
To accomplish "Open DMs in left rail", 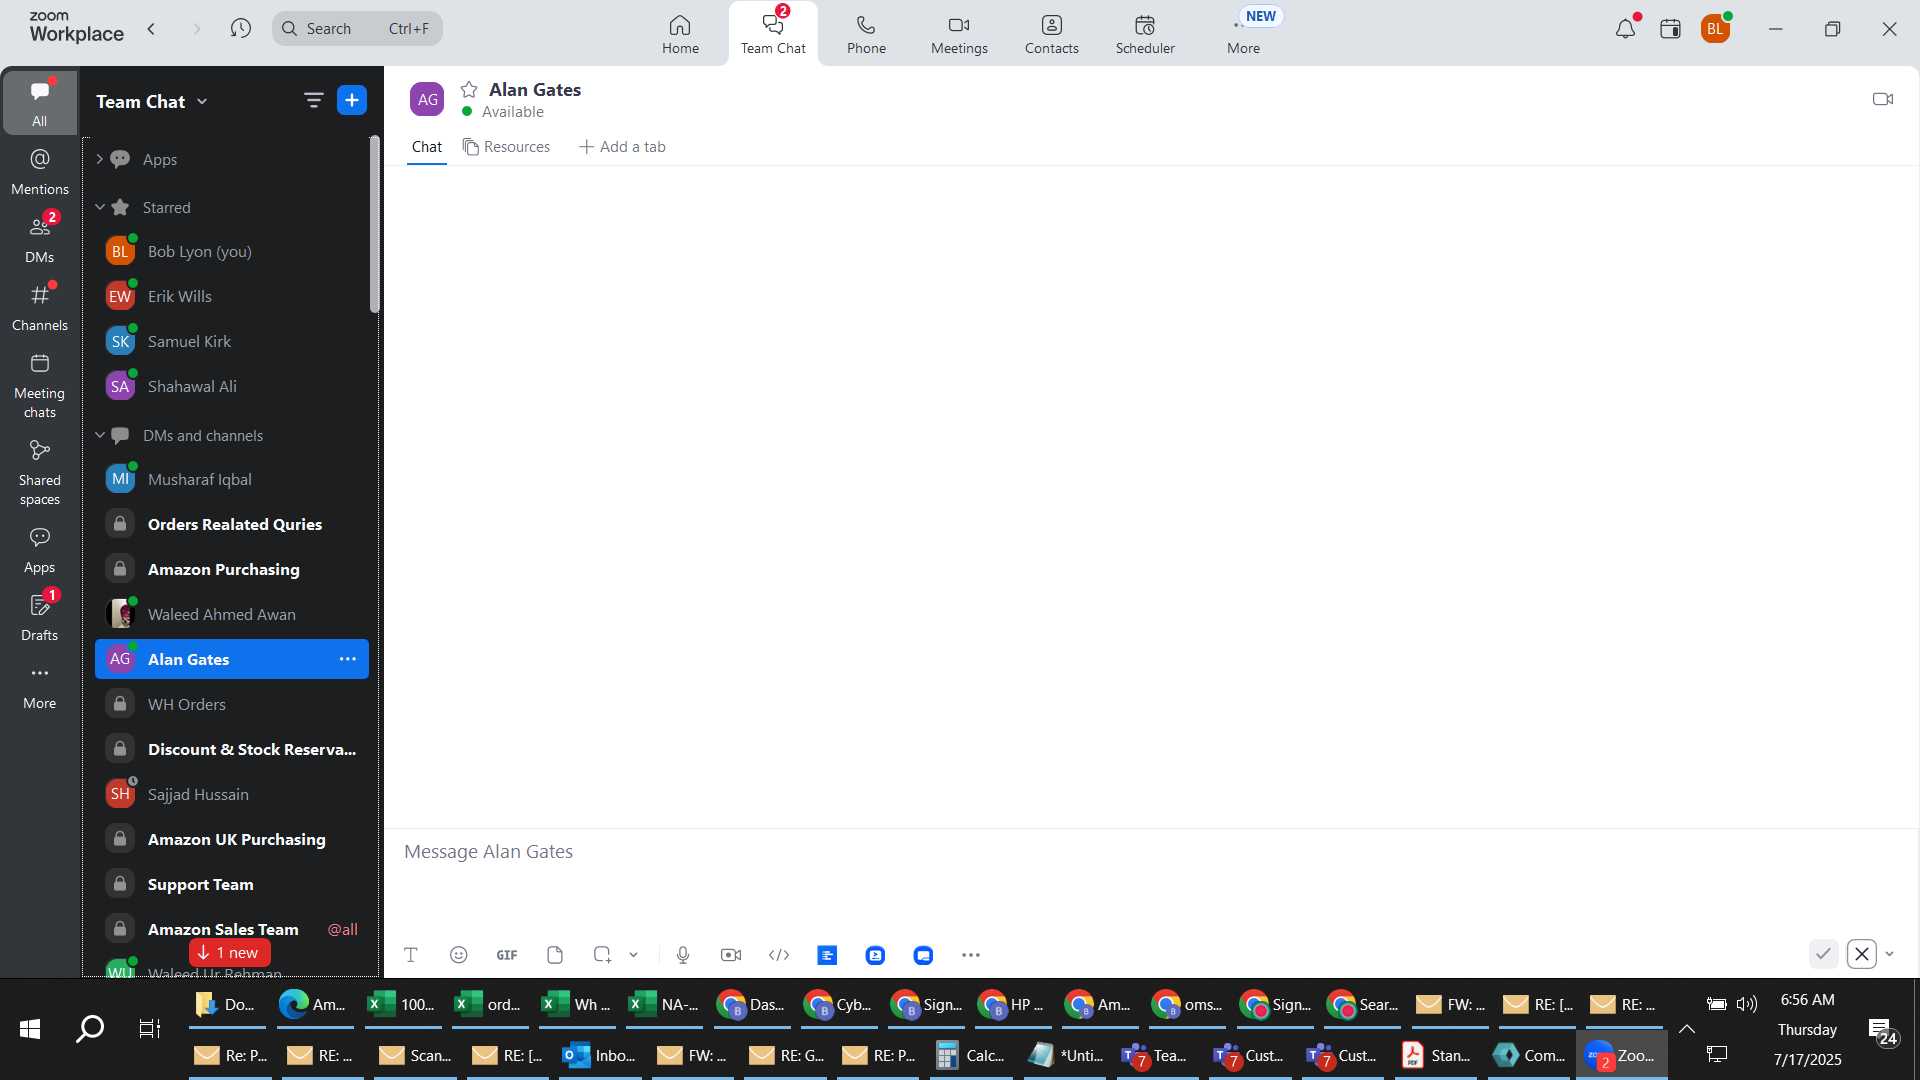I will click(x=40, y=240).
